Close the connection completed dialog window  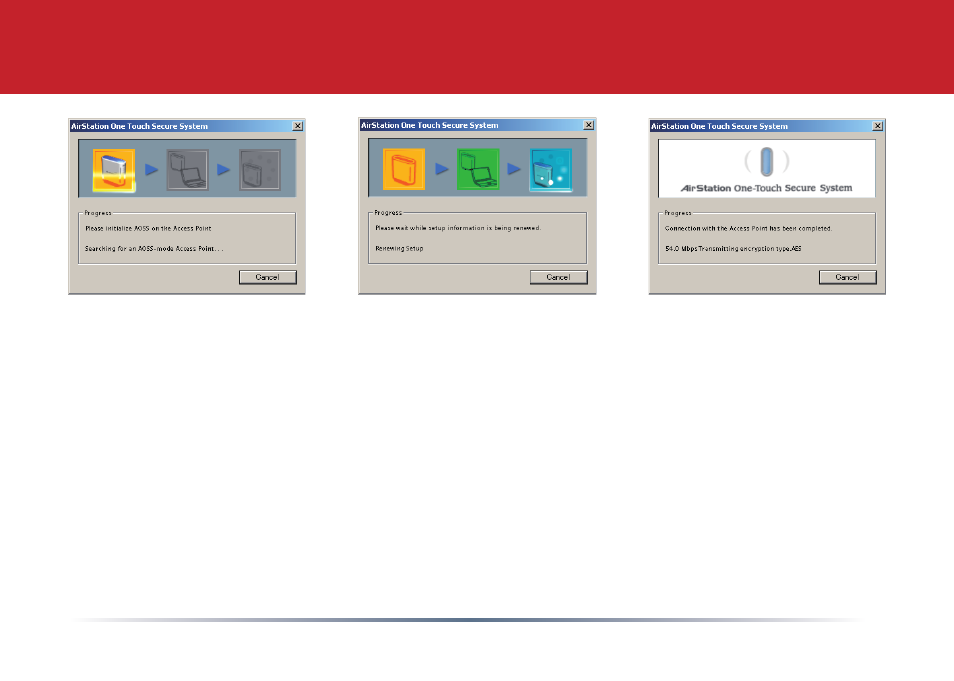click(877, 126)
